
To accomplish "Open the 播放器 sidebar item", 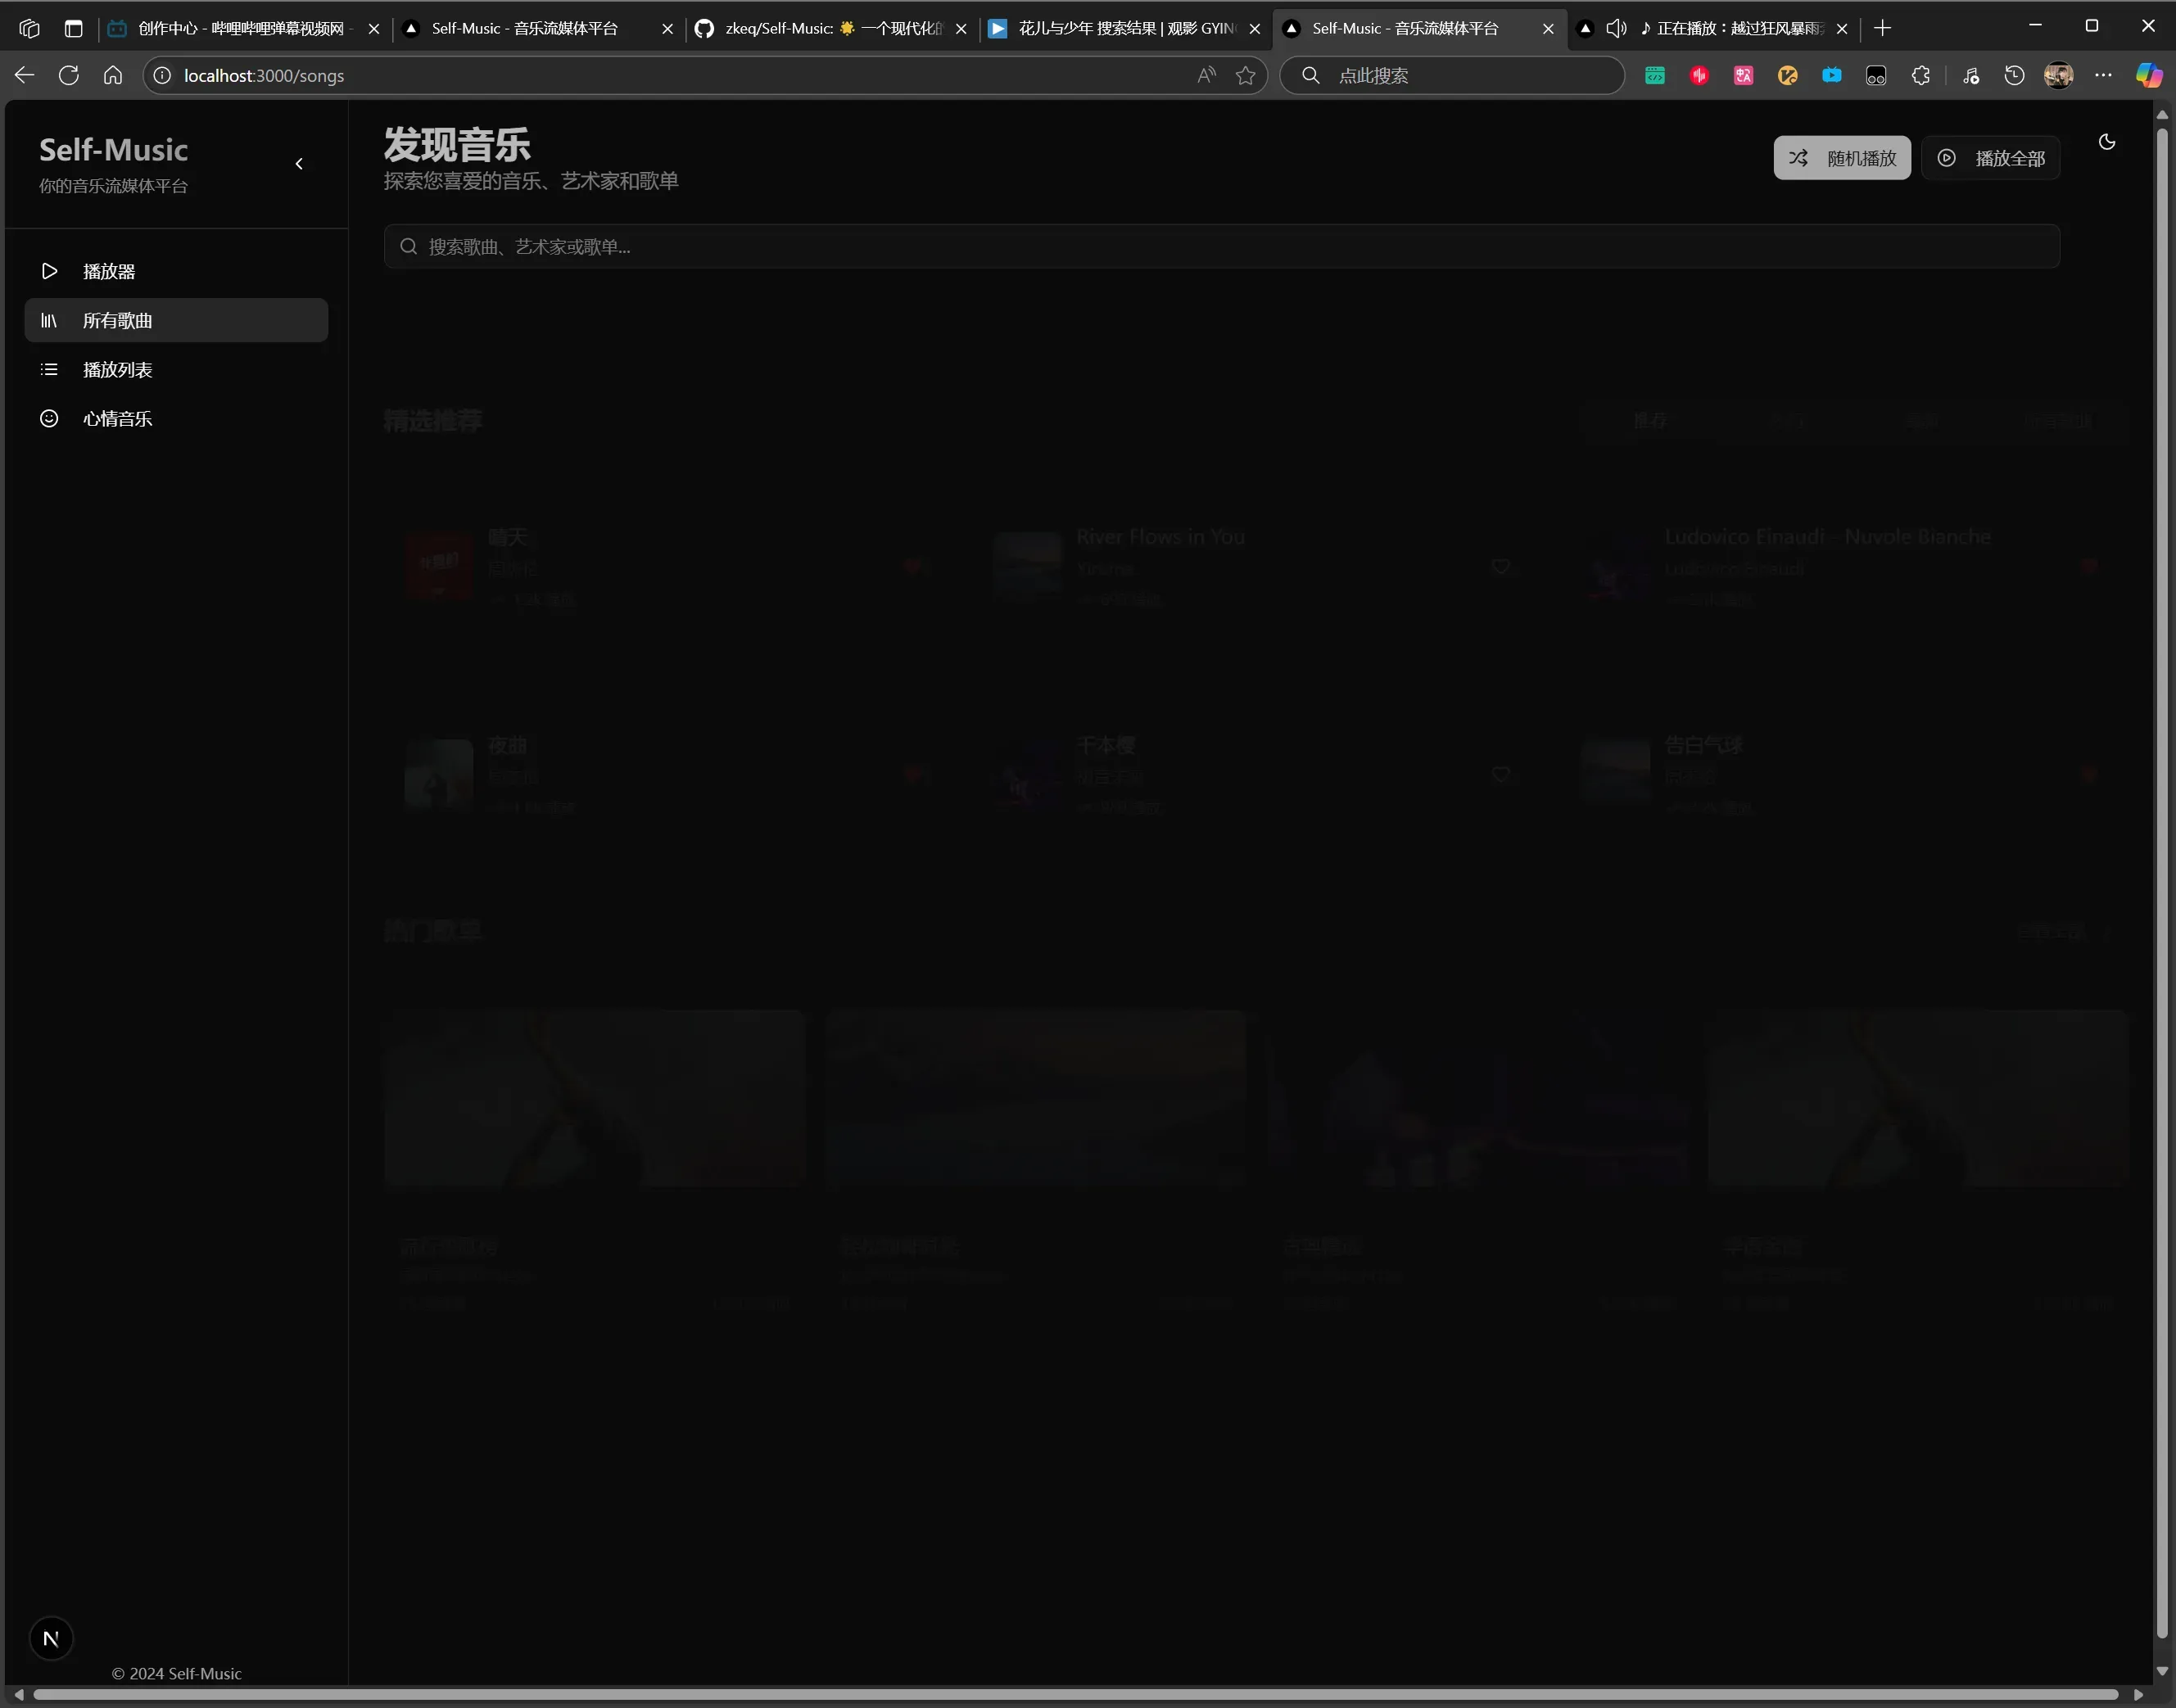I will pos(108,271).
